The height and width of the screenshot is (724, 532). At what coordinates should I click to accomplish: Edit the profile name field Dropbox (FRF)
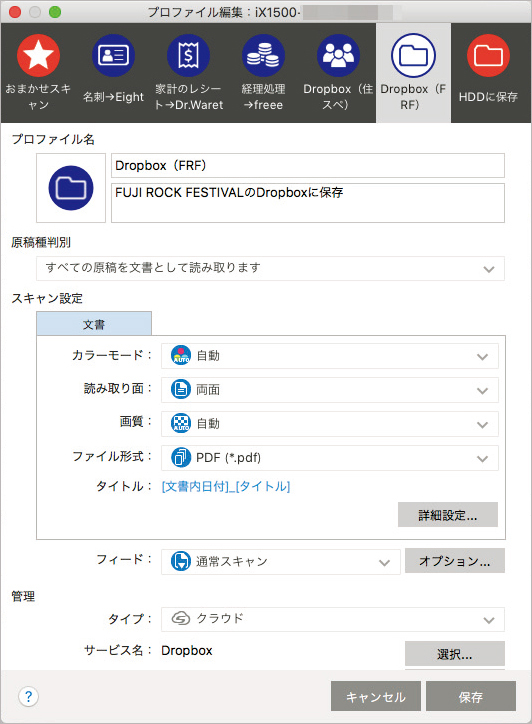(x=308, y=166)
